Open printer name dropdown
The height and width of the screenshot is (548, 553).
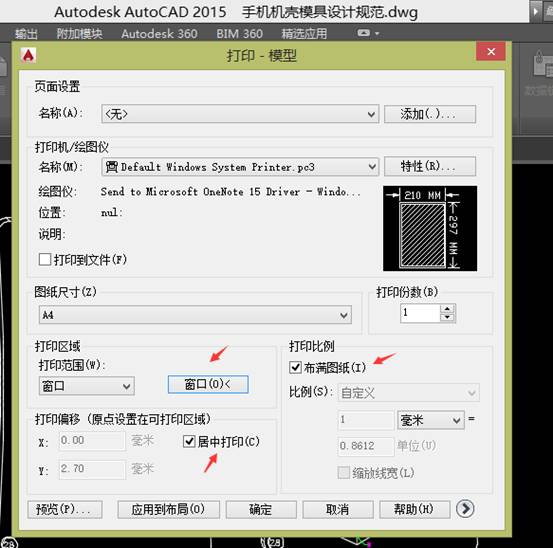(x=240, y=166)
